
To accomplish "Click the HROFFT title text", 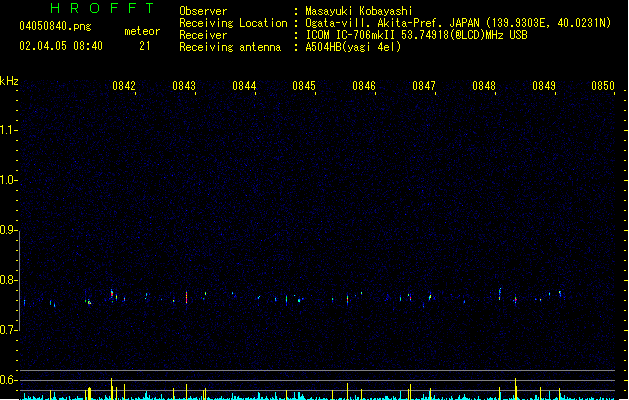I will click(102, 8).
